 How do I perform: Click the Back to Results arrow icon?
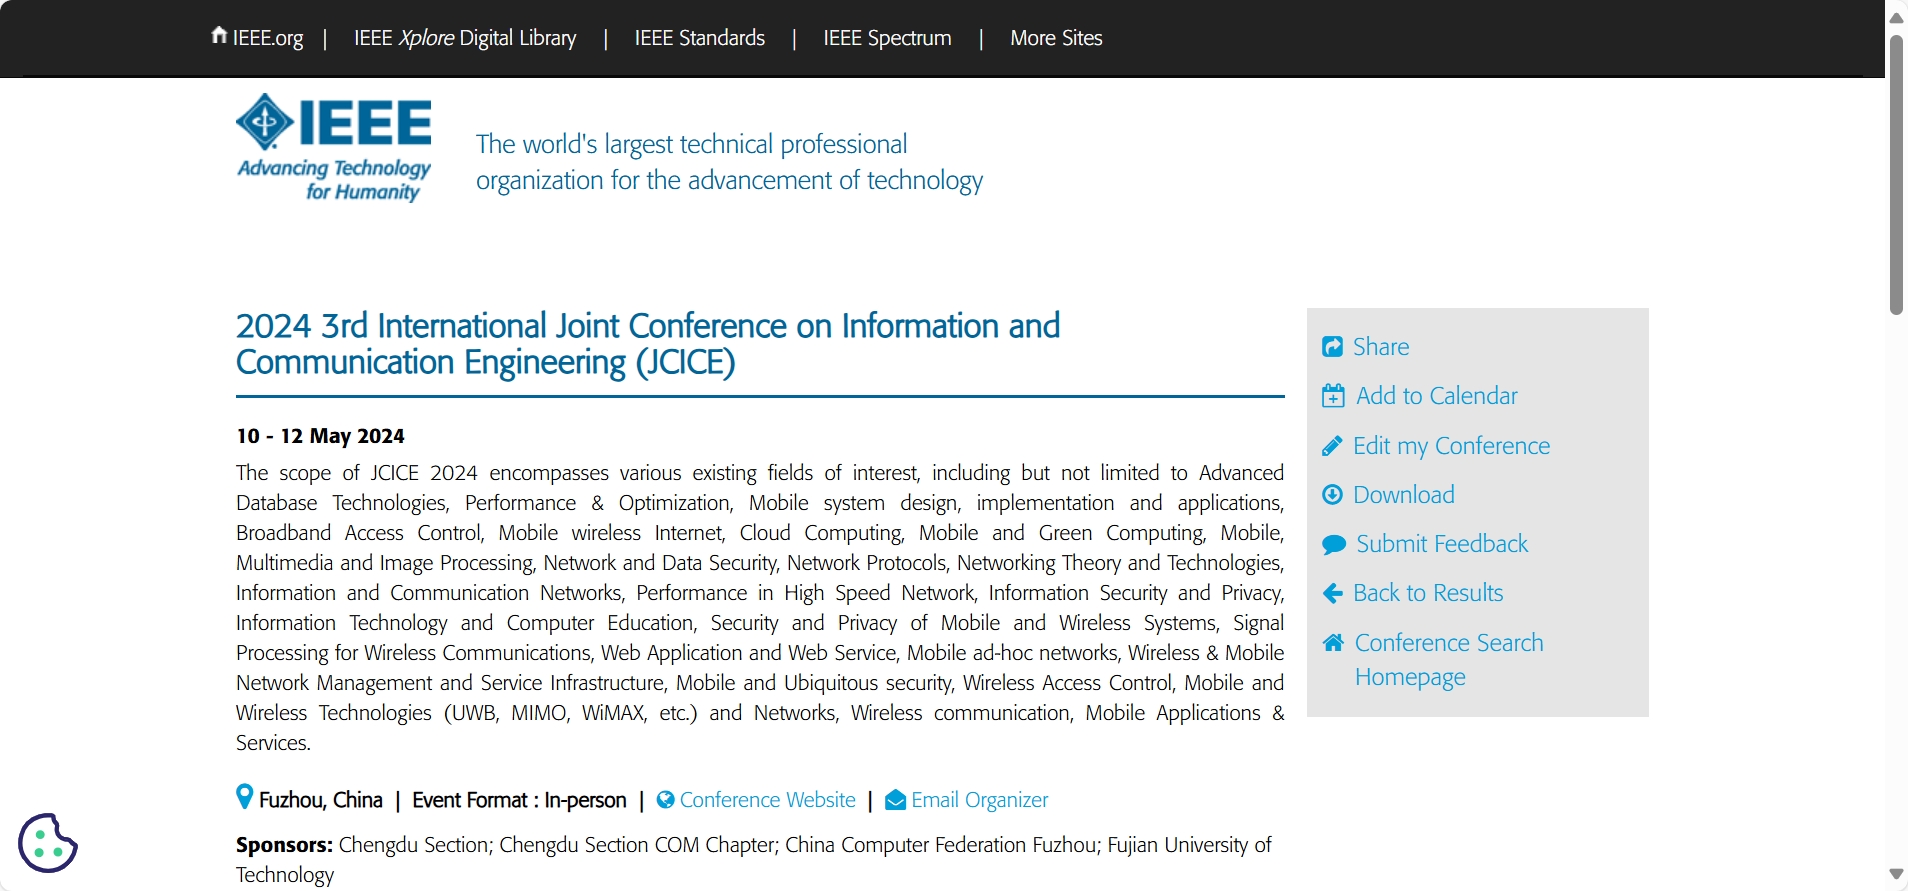[1332, 594]
